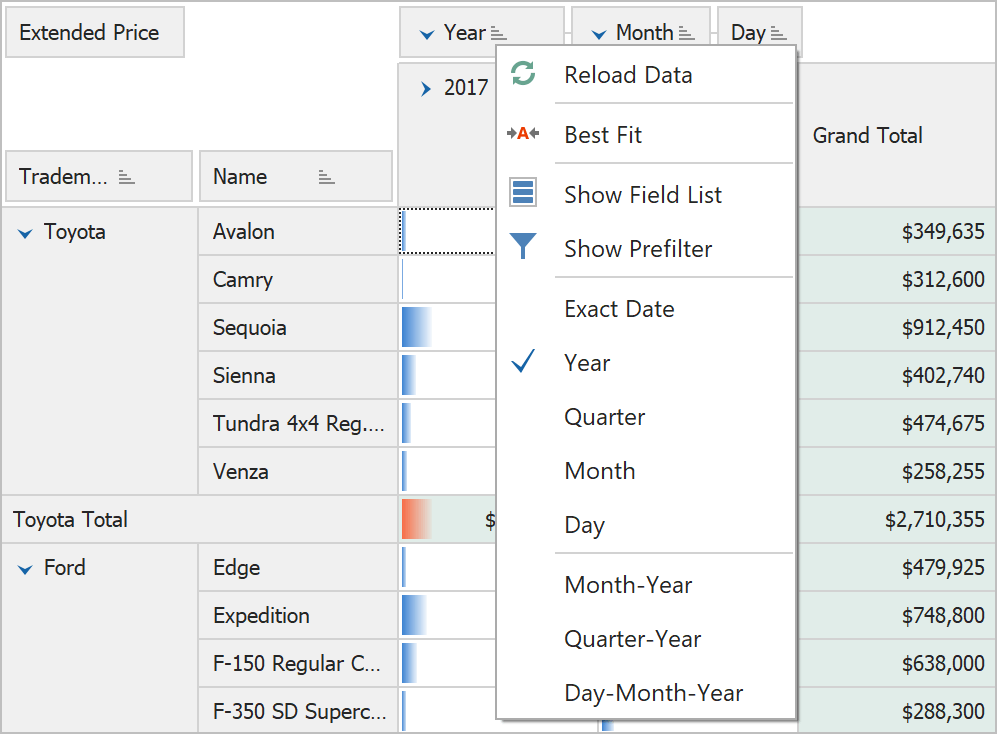The height and width of the screenshot is (734, 998).
Task: Choose Quarter grouping in the menu
Action: [x=604, y=417]
